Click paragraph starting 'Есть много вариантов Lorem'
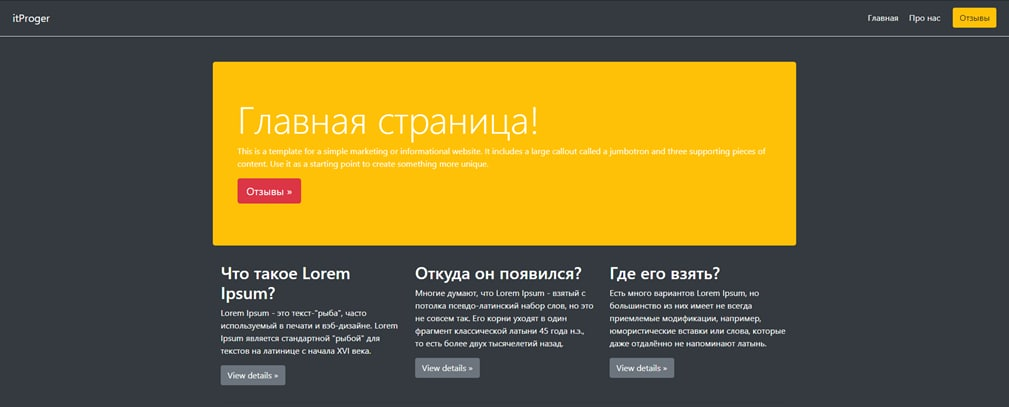The height and width of the screenshot is (407, 1009). tap(698, 319)
